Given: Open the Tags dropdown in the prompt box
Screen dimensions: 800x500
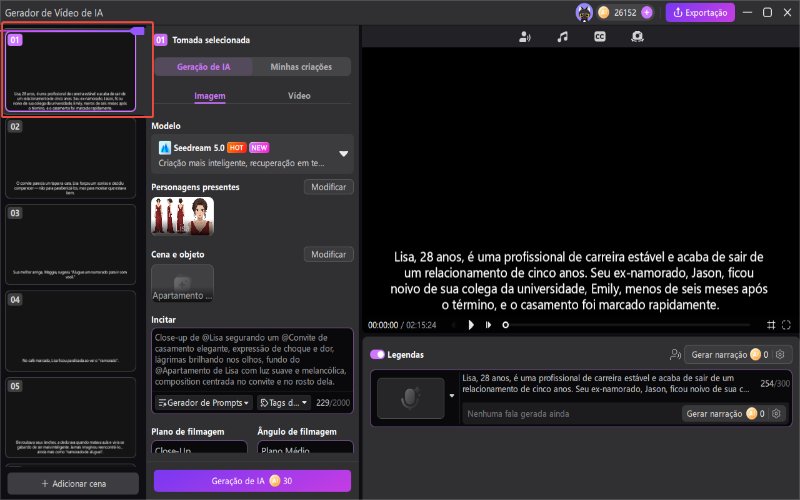Looking at the screenshot, I should tap(283, 403).
